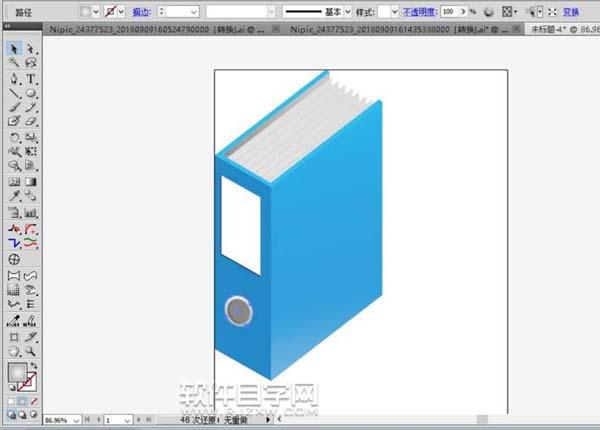
Task: Select the Paintbrush tool
Action: click(x=14, y=108)
